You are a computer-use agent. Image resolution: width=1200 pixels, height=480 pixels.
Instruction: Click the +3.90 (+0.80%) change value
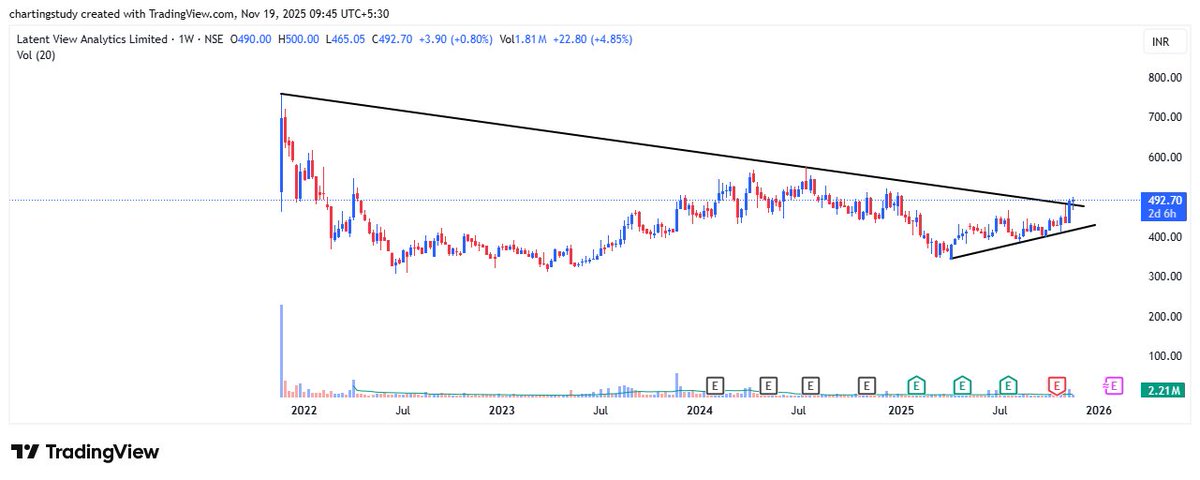coord(457,40)
